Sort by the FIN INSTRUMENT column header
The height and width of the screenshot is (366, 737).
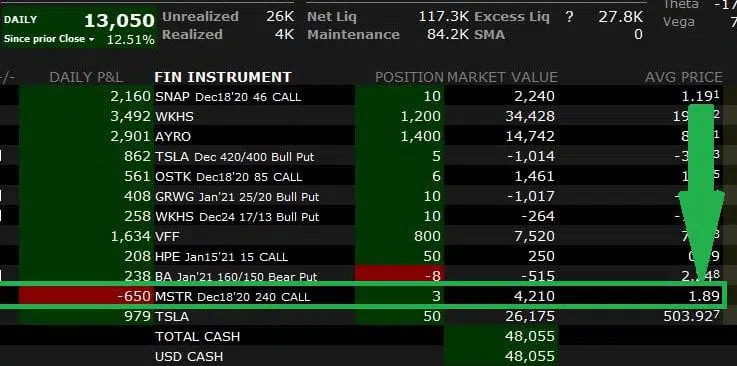point(223,77)
